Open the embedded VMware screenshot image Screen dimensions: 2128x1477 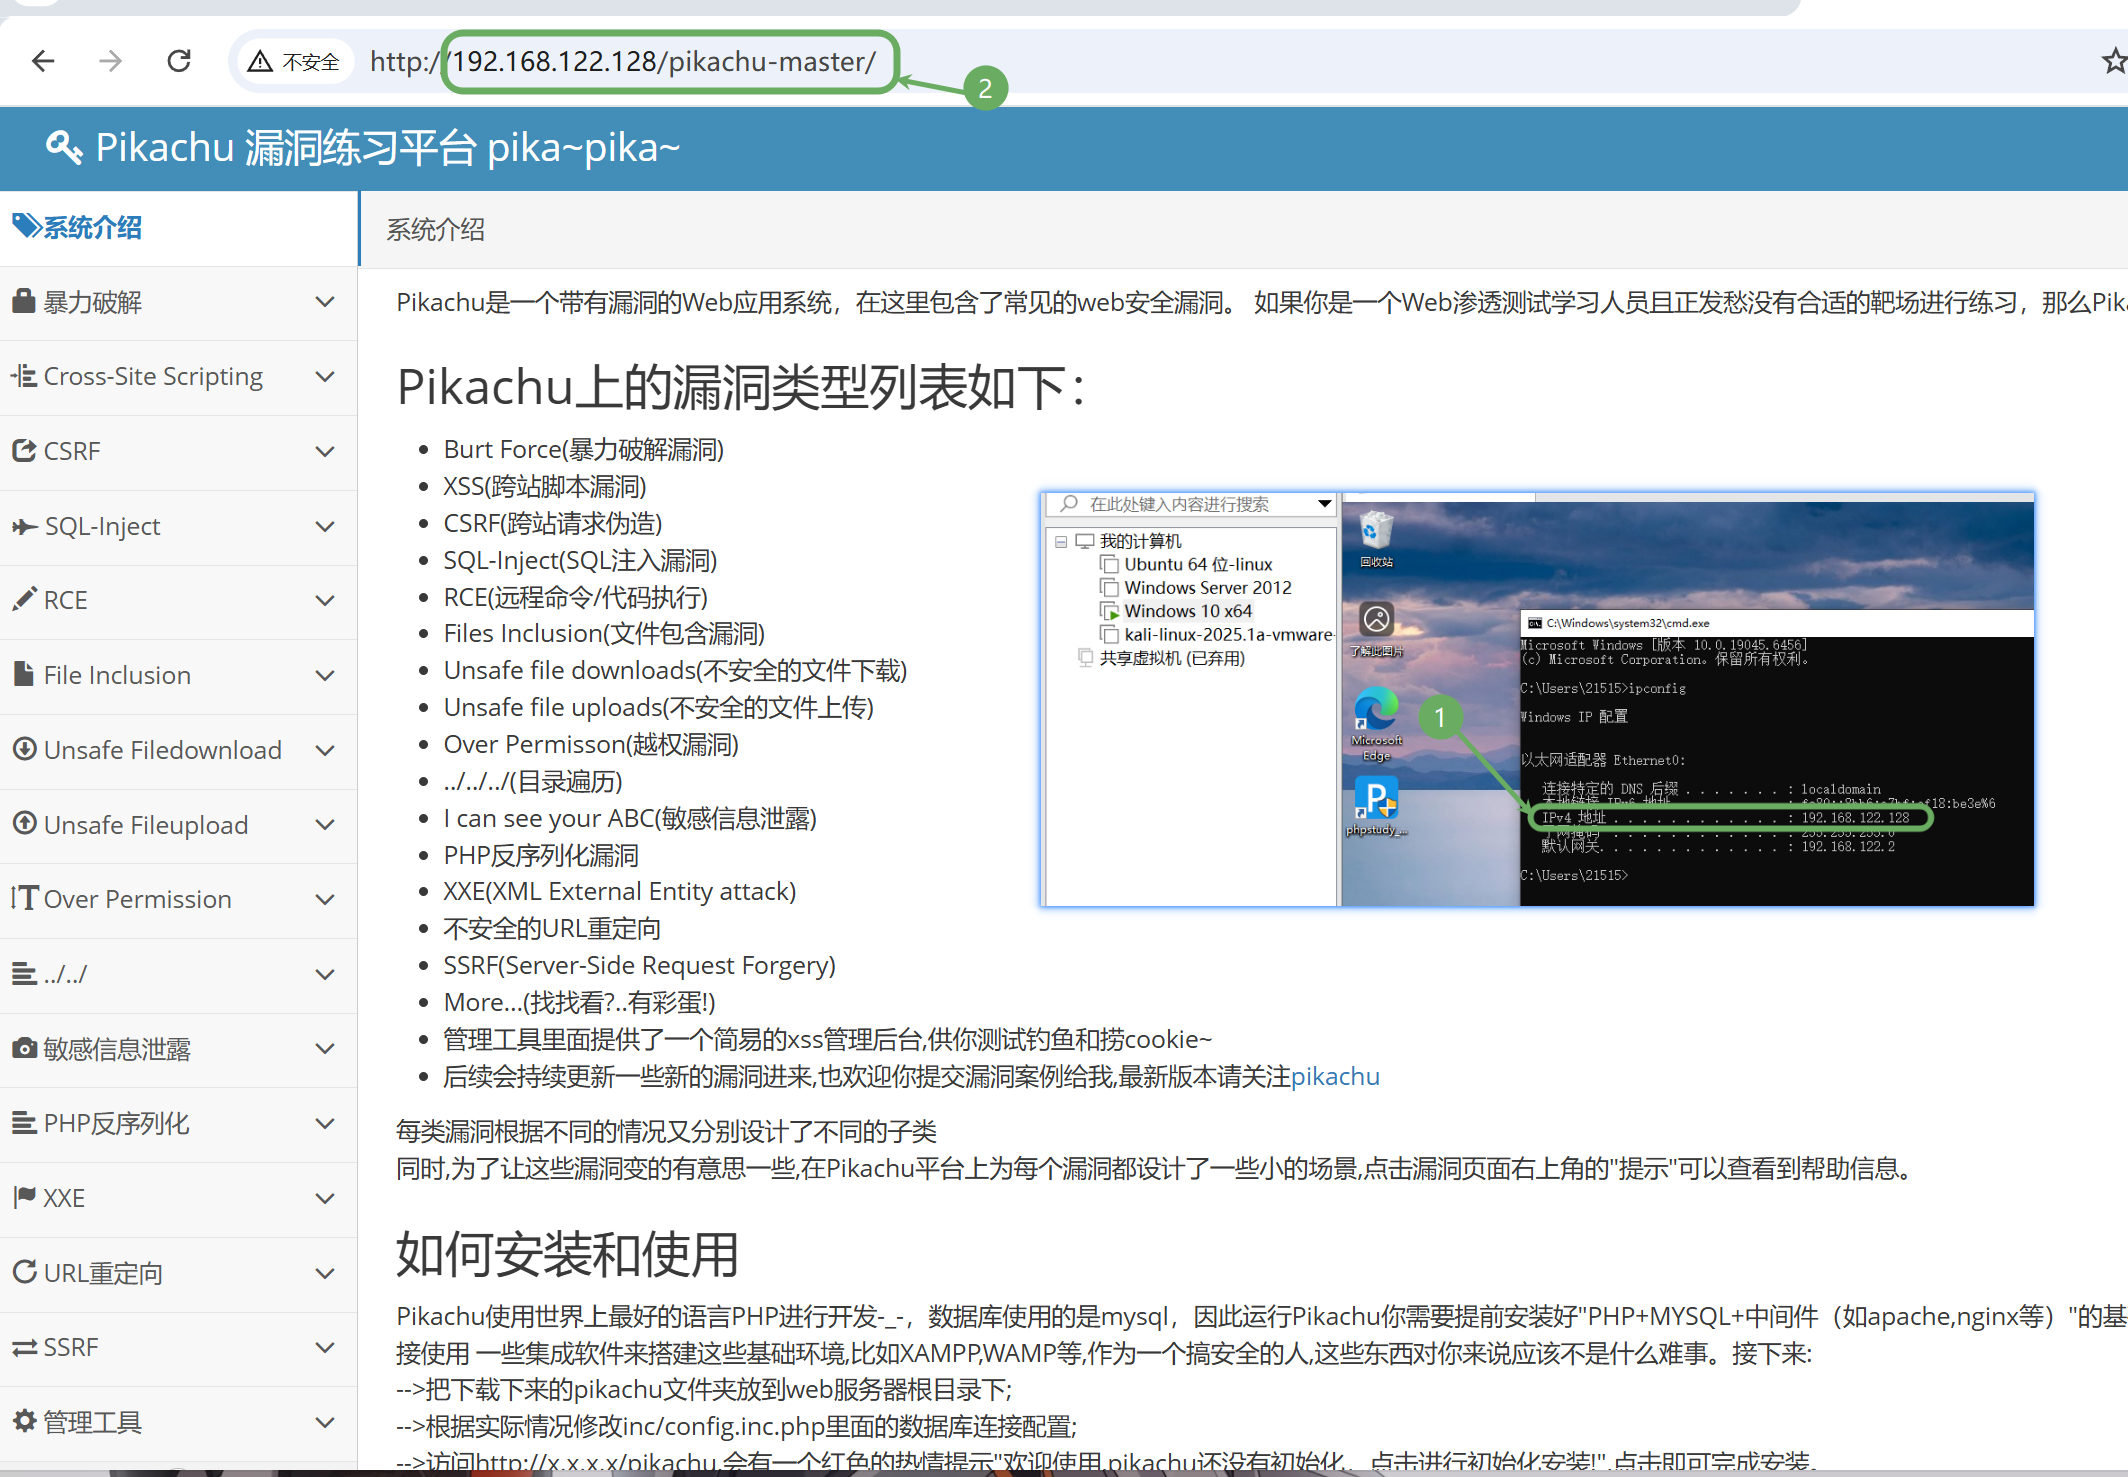1537,699
